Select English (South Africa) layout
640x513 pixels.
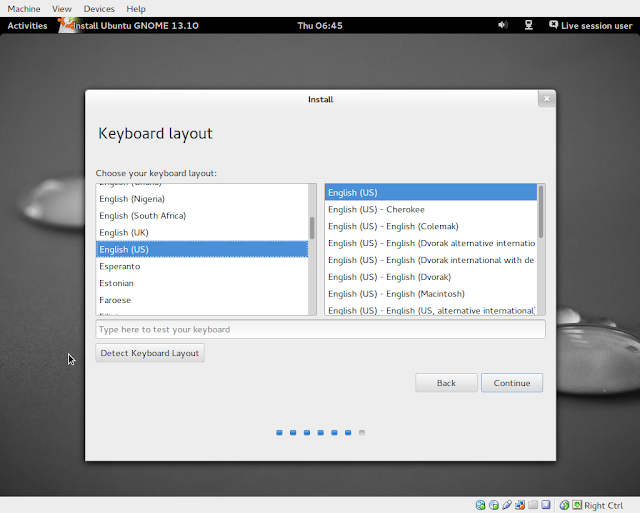click(202, 215)
